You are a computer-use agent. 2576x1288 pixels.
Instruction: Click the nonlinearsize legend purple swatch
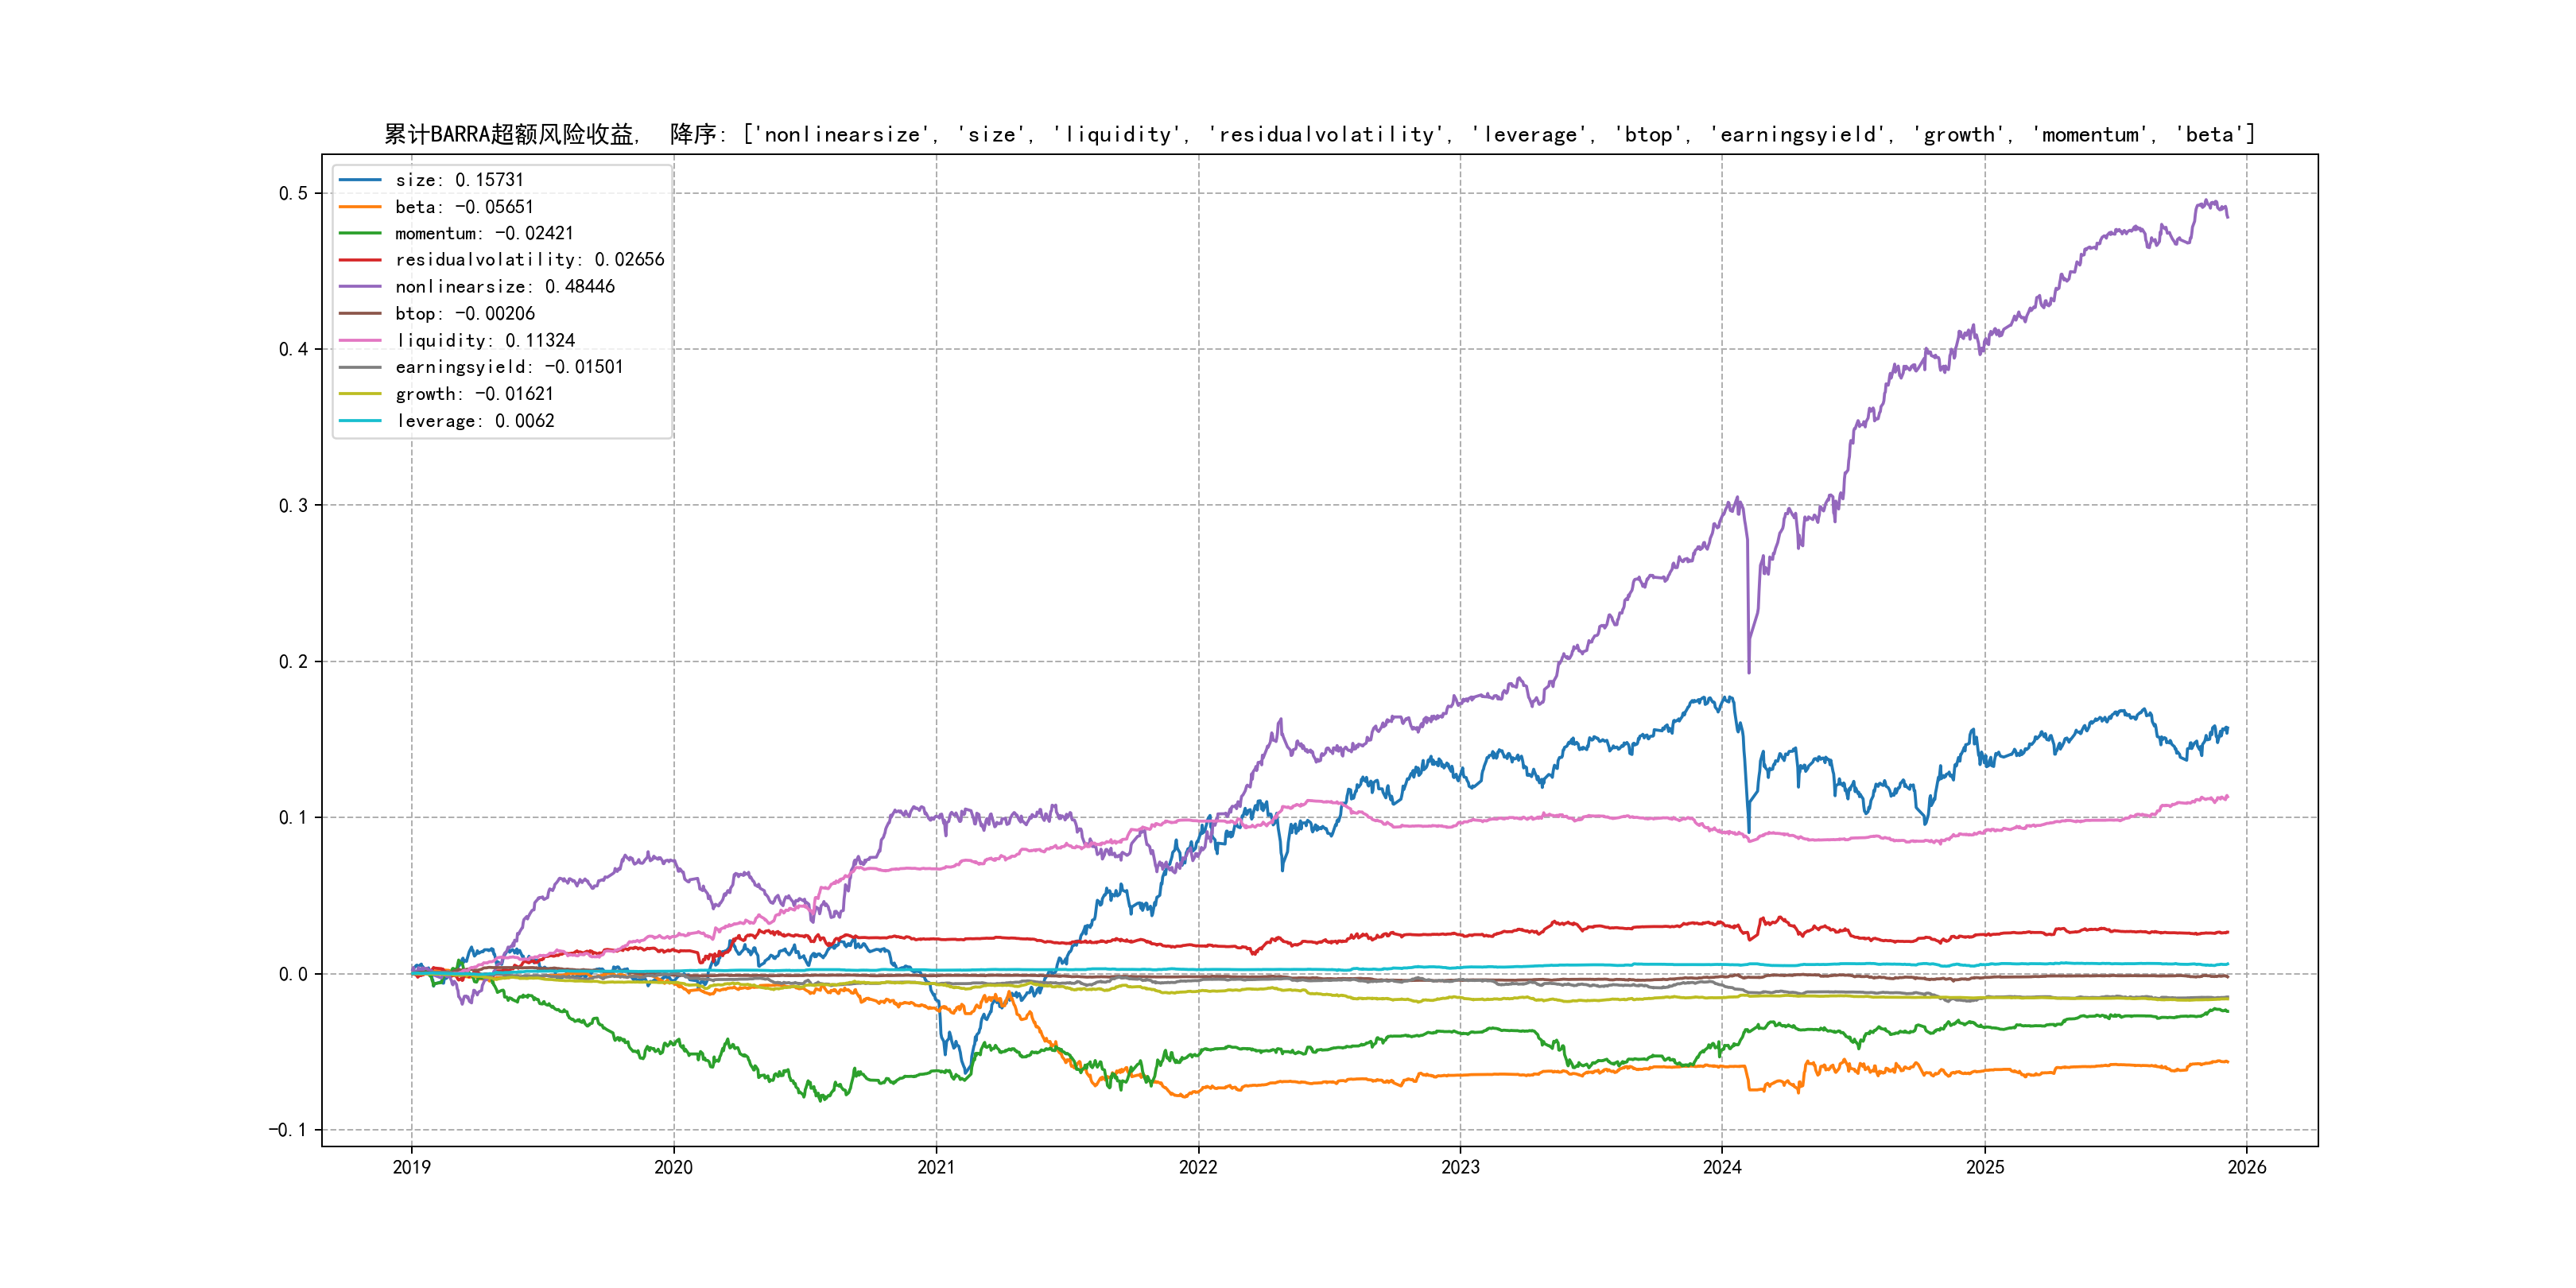(360, 287)
